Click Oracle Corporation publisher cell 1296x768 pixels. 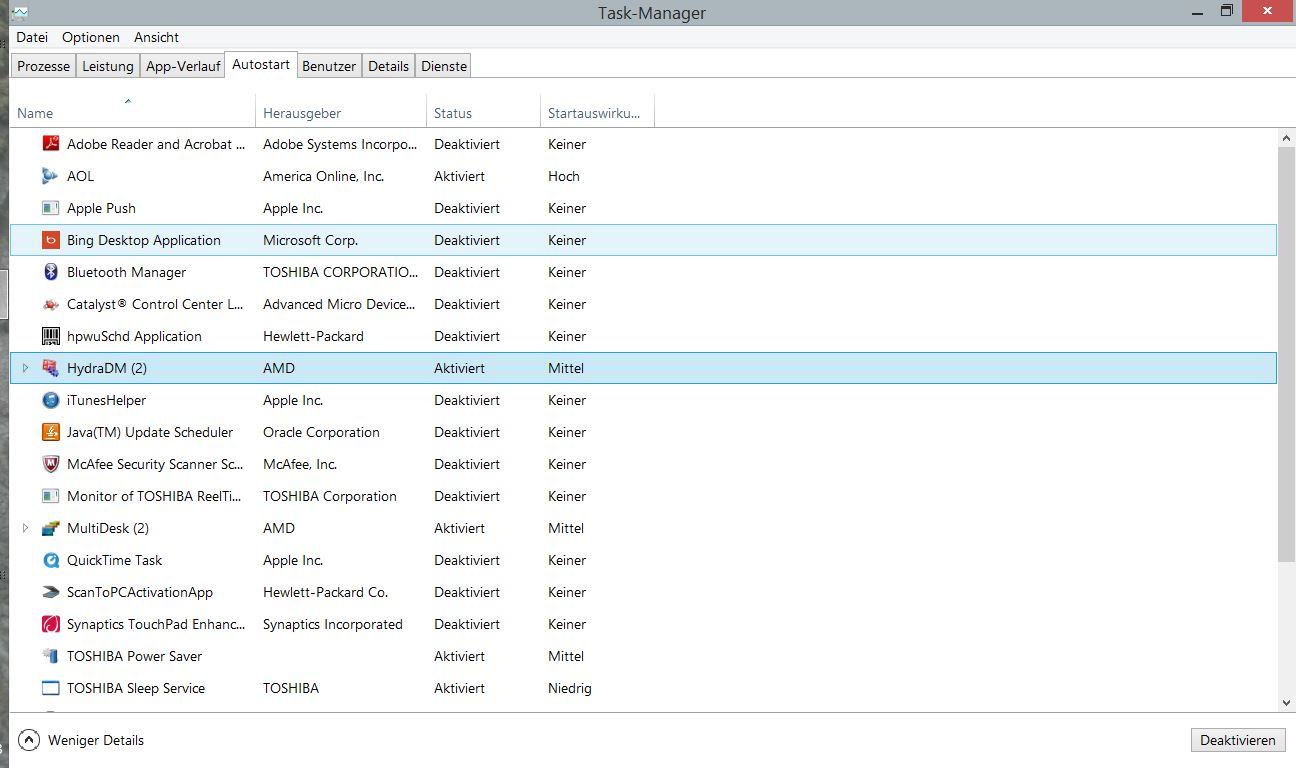tap(321, 432)
